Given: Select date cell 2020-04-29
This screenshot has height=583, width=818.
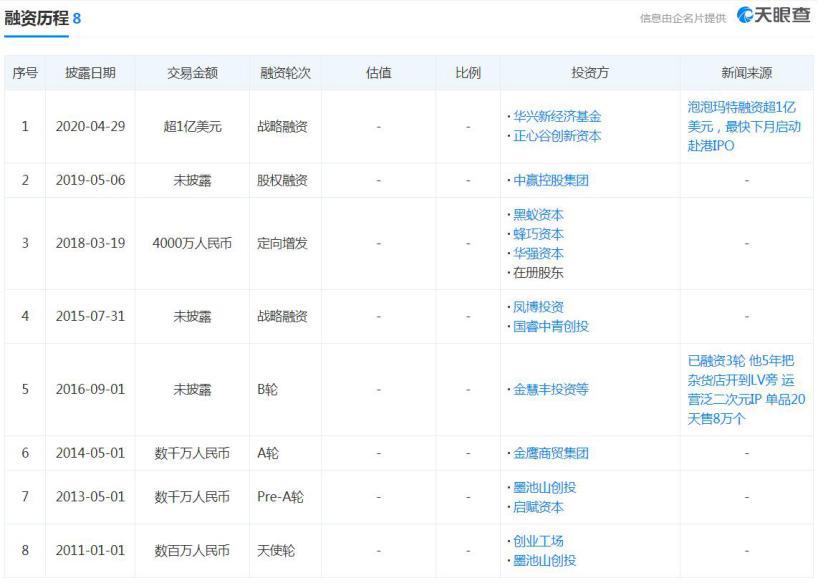Looking at the screenshot, I should point(90,127).
